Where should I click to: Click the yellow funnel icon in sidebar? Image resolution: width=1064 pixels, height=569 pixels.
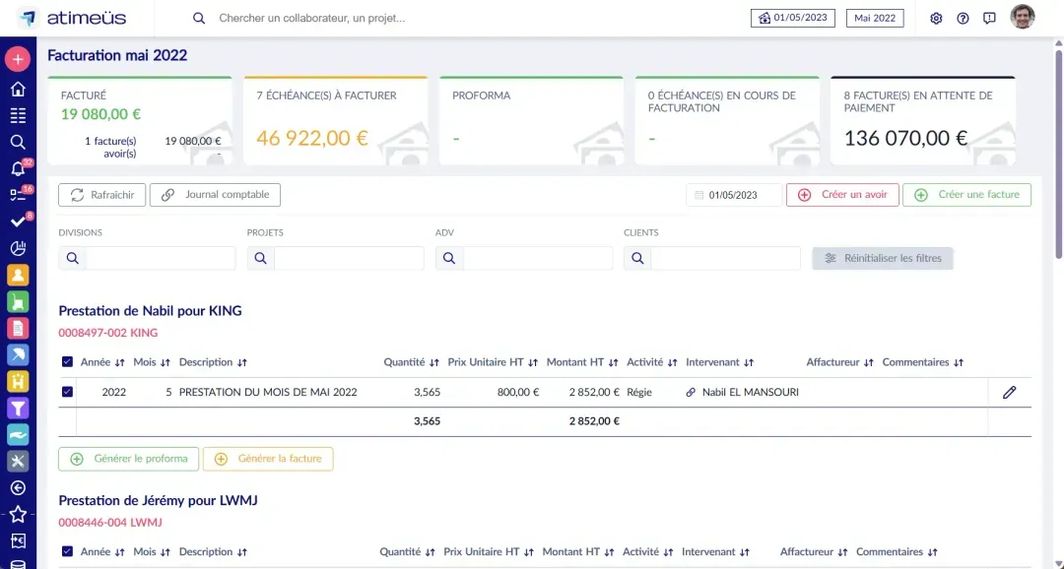click(x=17, y=408)
